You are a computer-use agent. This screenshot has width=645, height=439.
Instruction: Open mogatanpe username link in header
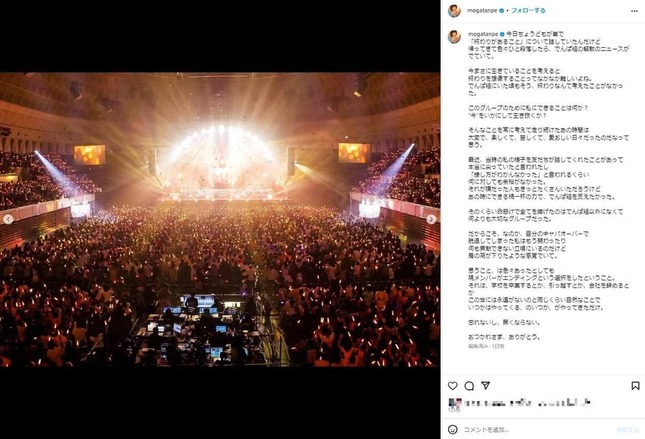pos(482,11)
